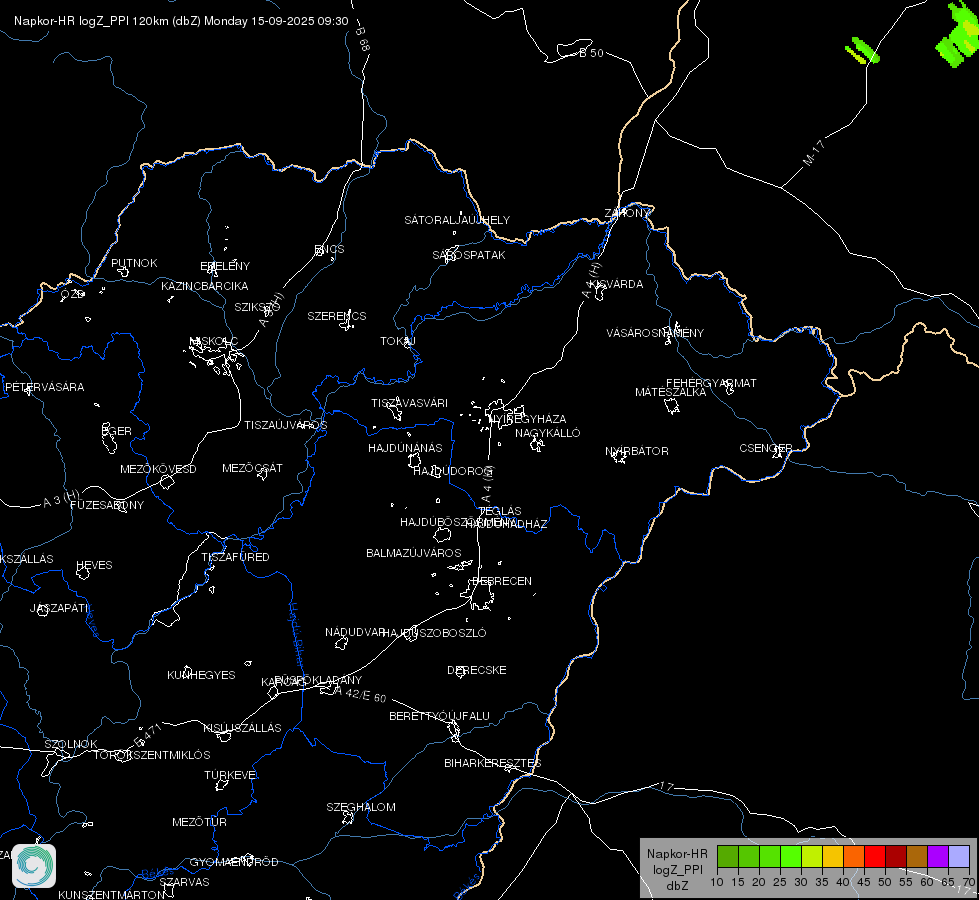
Task: Click the KAZINCBARCIKA town label
Action: pos(205,286)
